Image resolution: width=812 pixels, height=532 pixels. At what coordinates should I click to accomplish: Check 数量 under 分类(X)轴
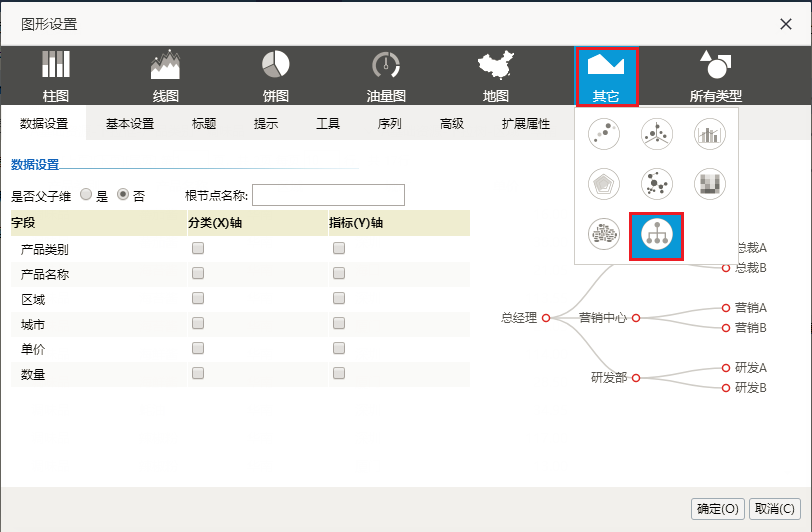tap(198, 373)
